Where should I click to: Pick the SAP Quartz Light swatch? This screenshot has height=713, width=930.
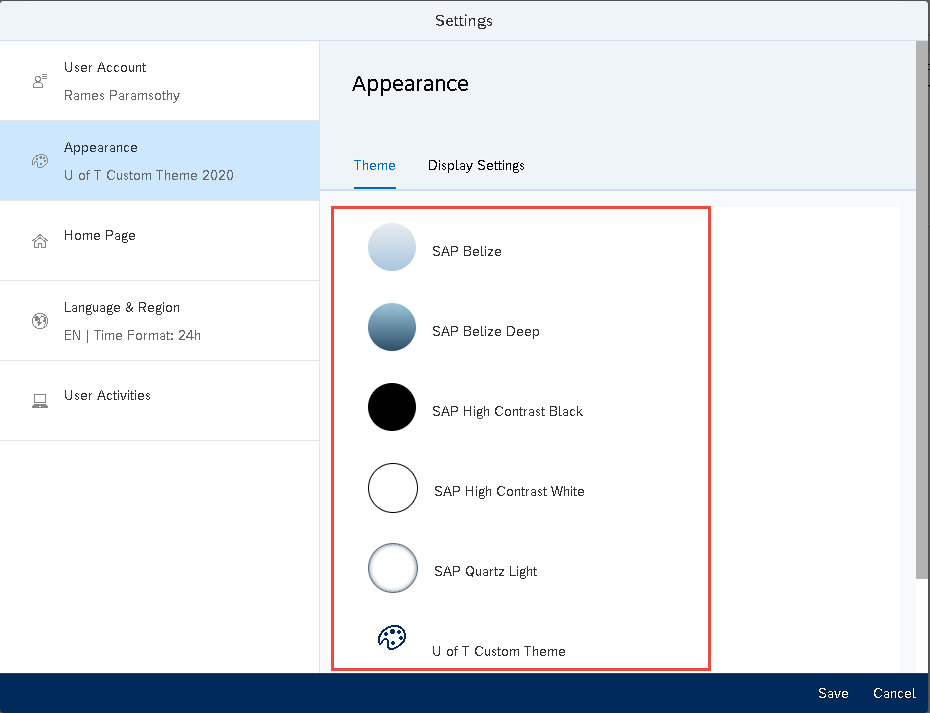coord(393,568)
